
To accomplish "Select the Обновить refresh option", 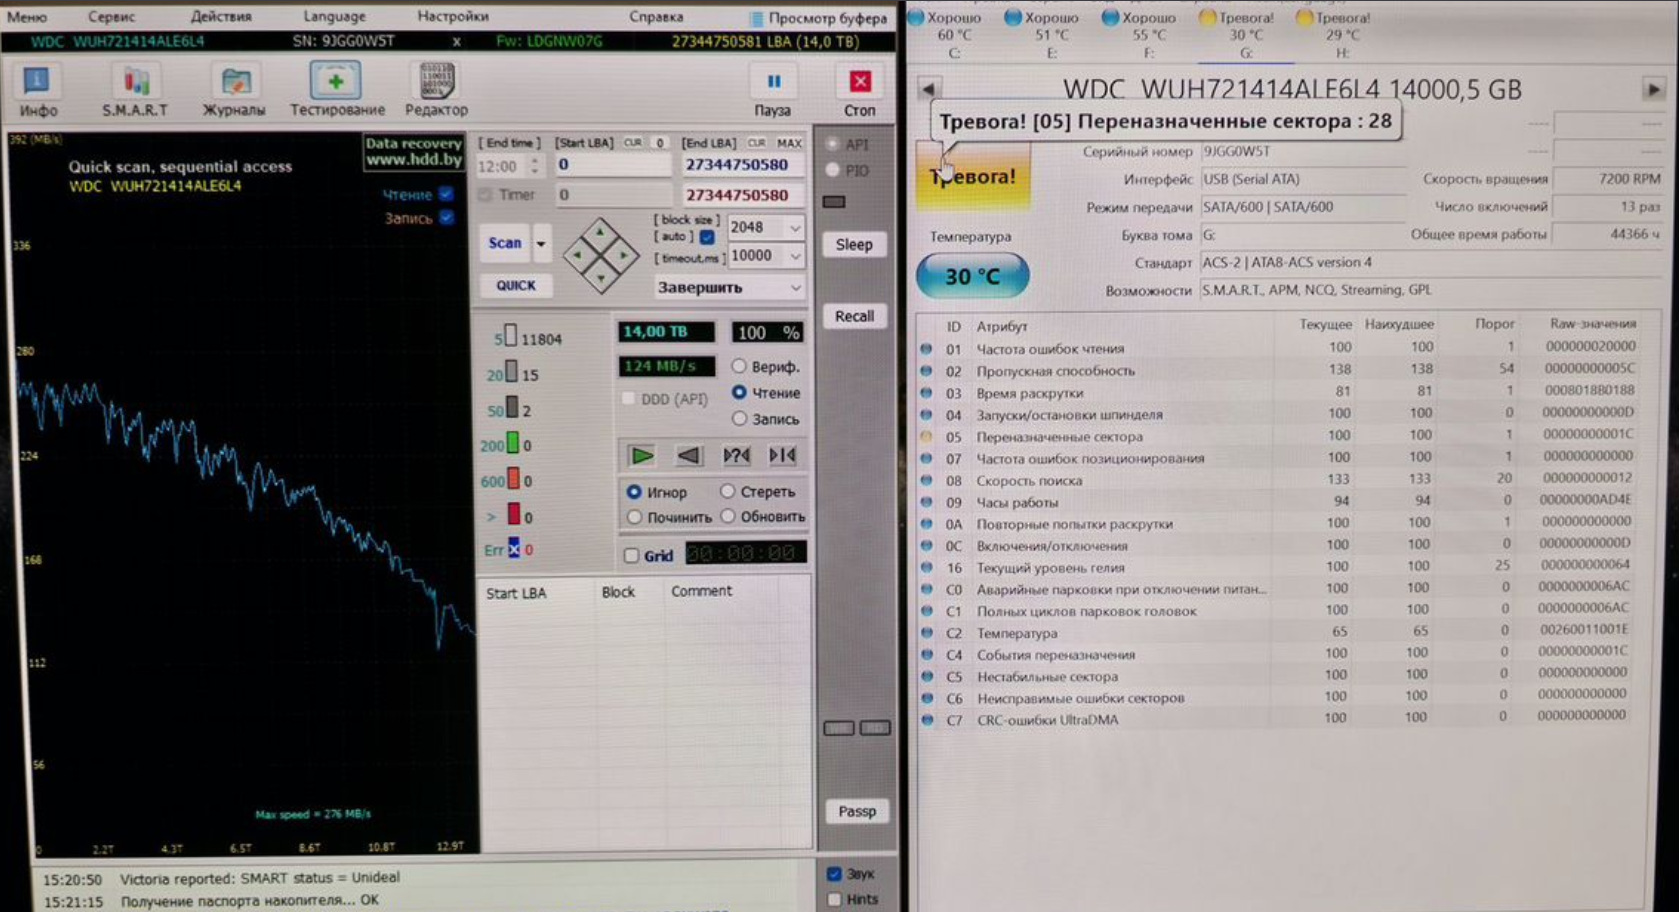I will point(727,516).
